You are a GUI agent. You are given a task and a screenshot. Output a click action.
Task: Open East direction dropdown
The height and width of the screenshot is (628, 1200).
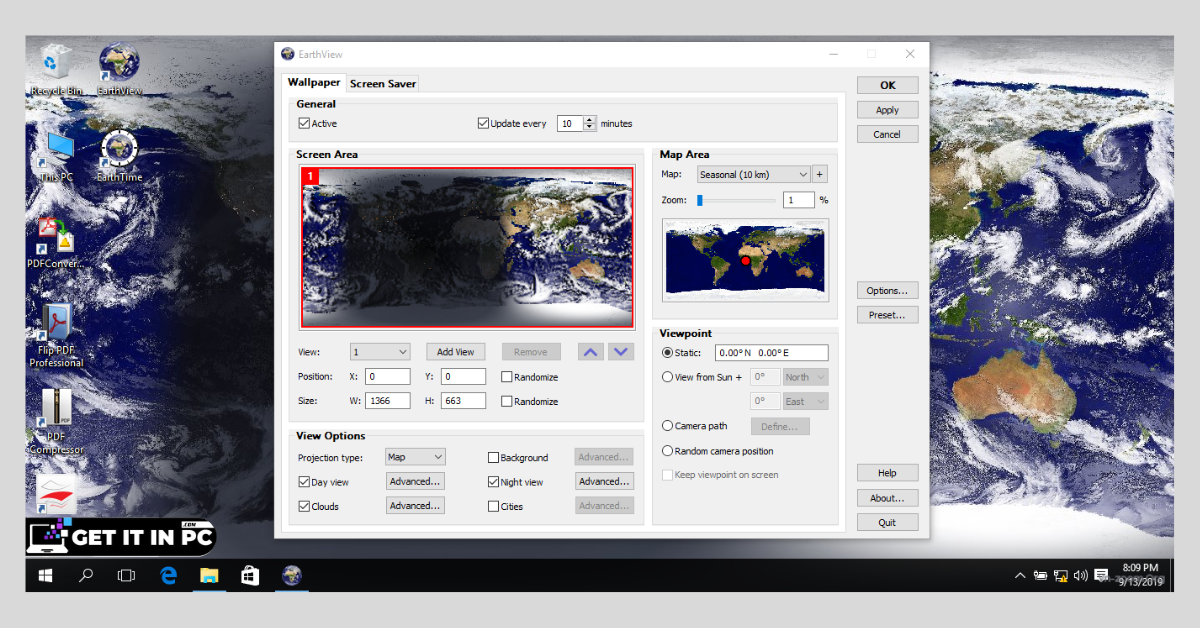click(805, 401)
